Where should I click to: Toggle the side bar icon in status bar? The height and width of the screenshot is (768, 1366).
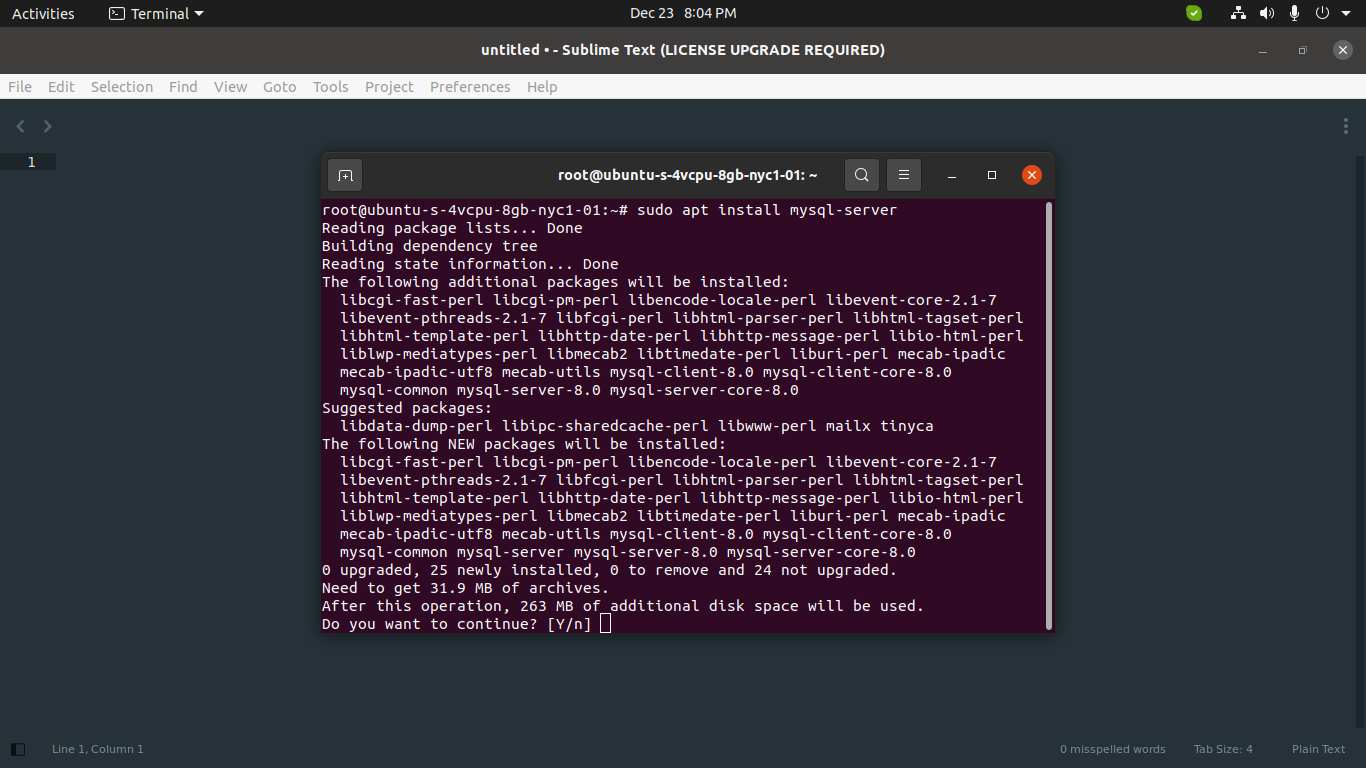coord(18,749)
